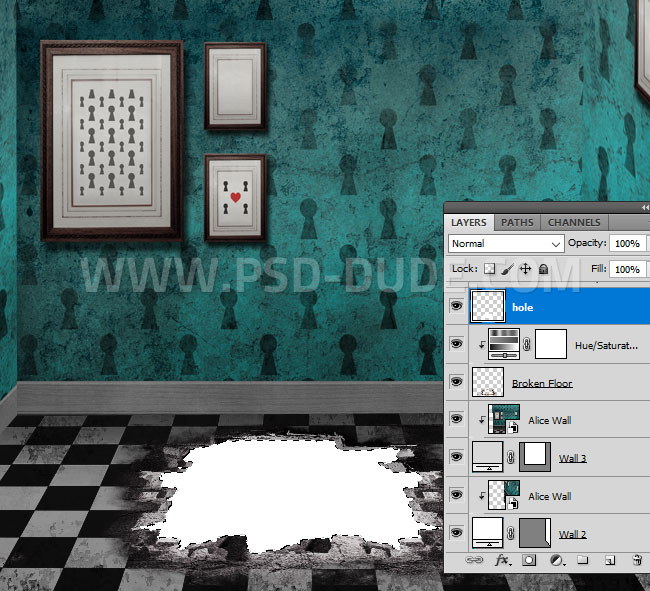Viewport: 650px width, 591px height.
Task: Switch to the Paths tab
Action: 517,222
